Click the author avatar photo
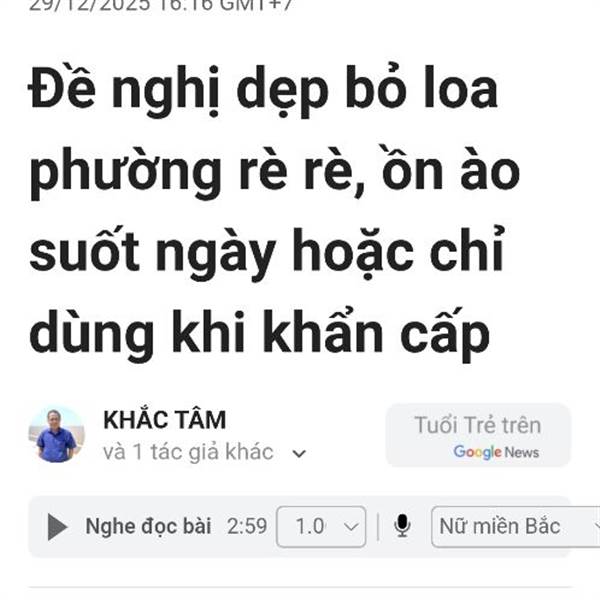The width and height of the screenshot is (600, 600). click(x=57, y=435)
